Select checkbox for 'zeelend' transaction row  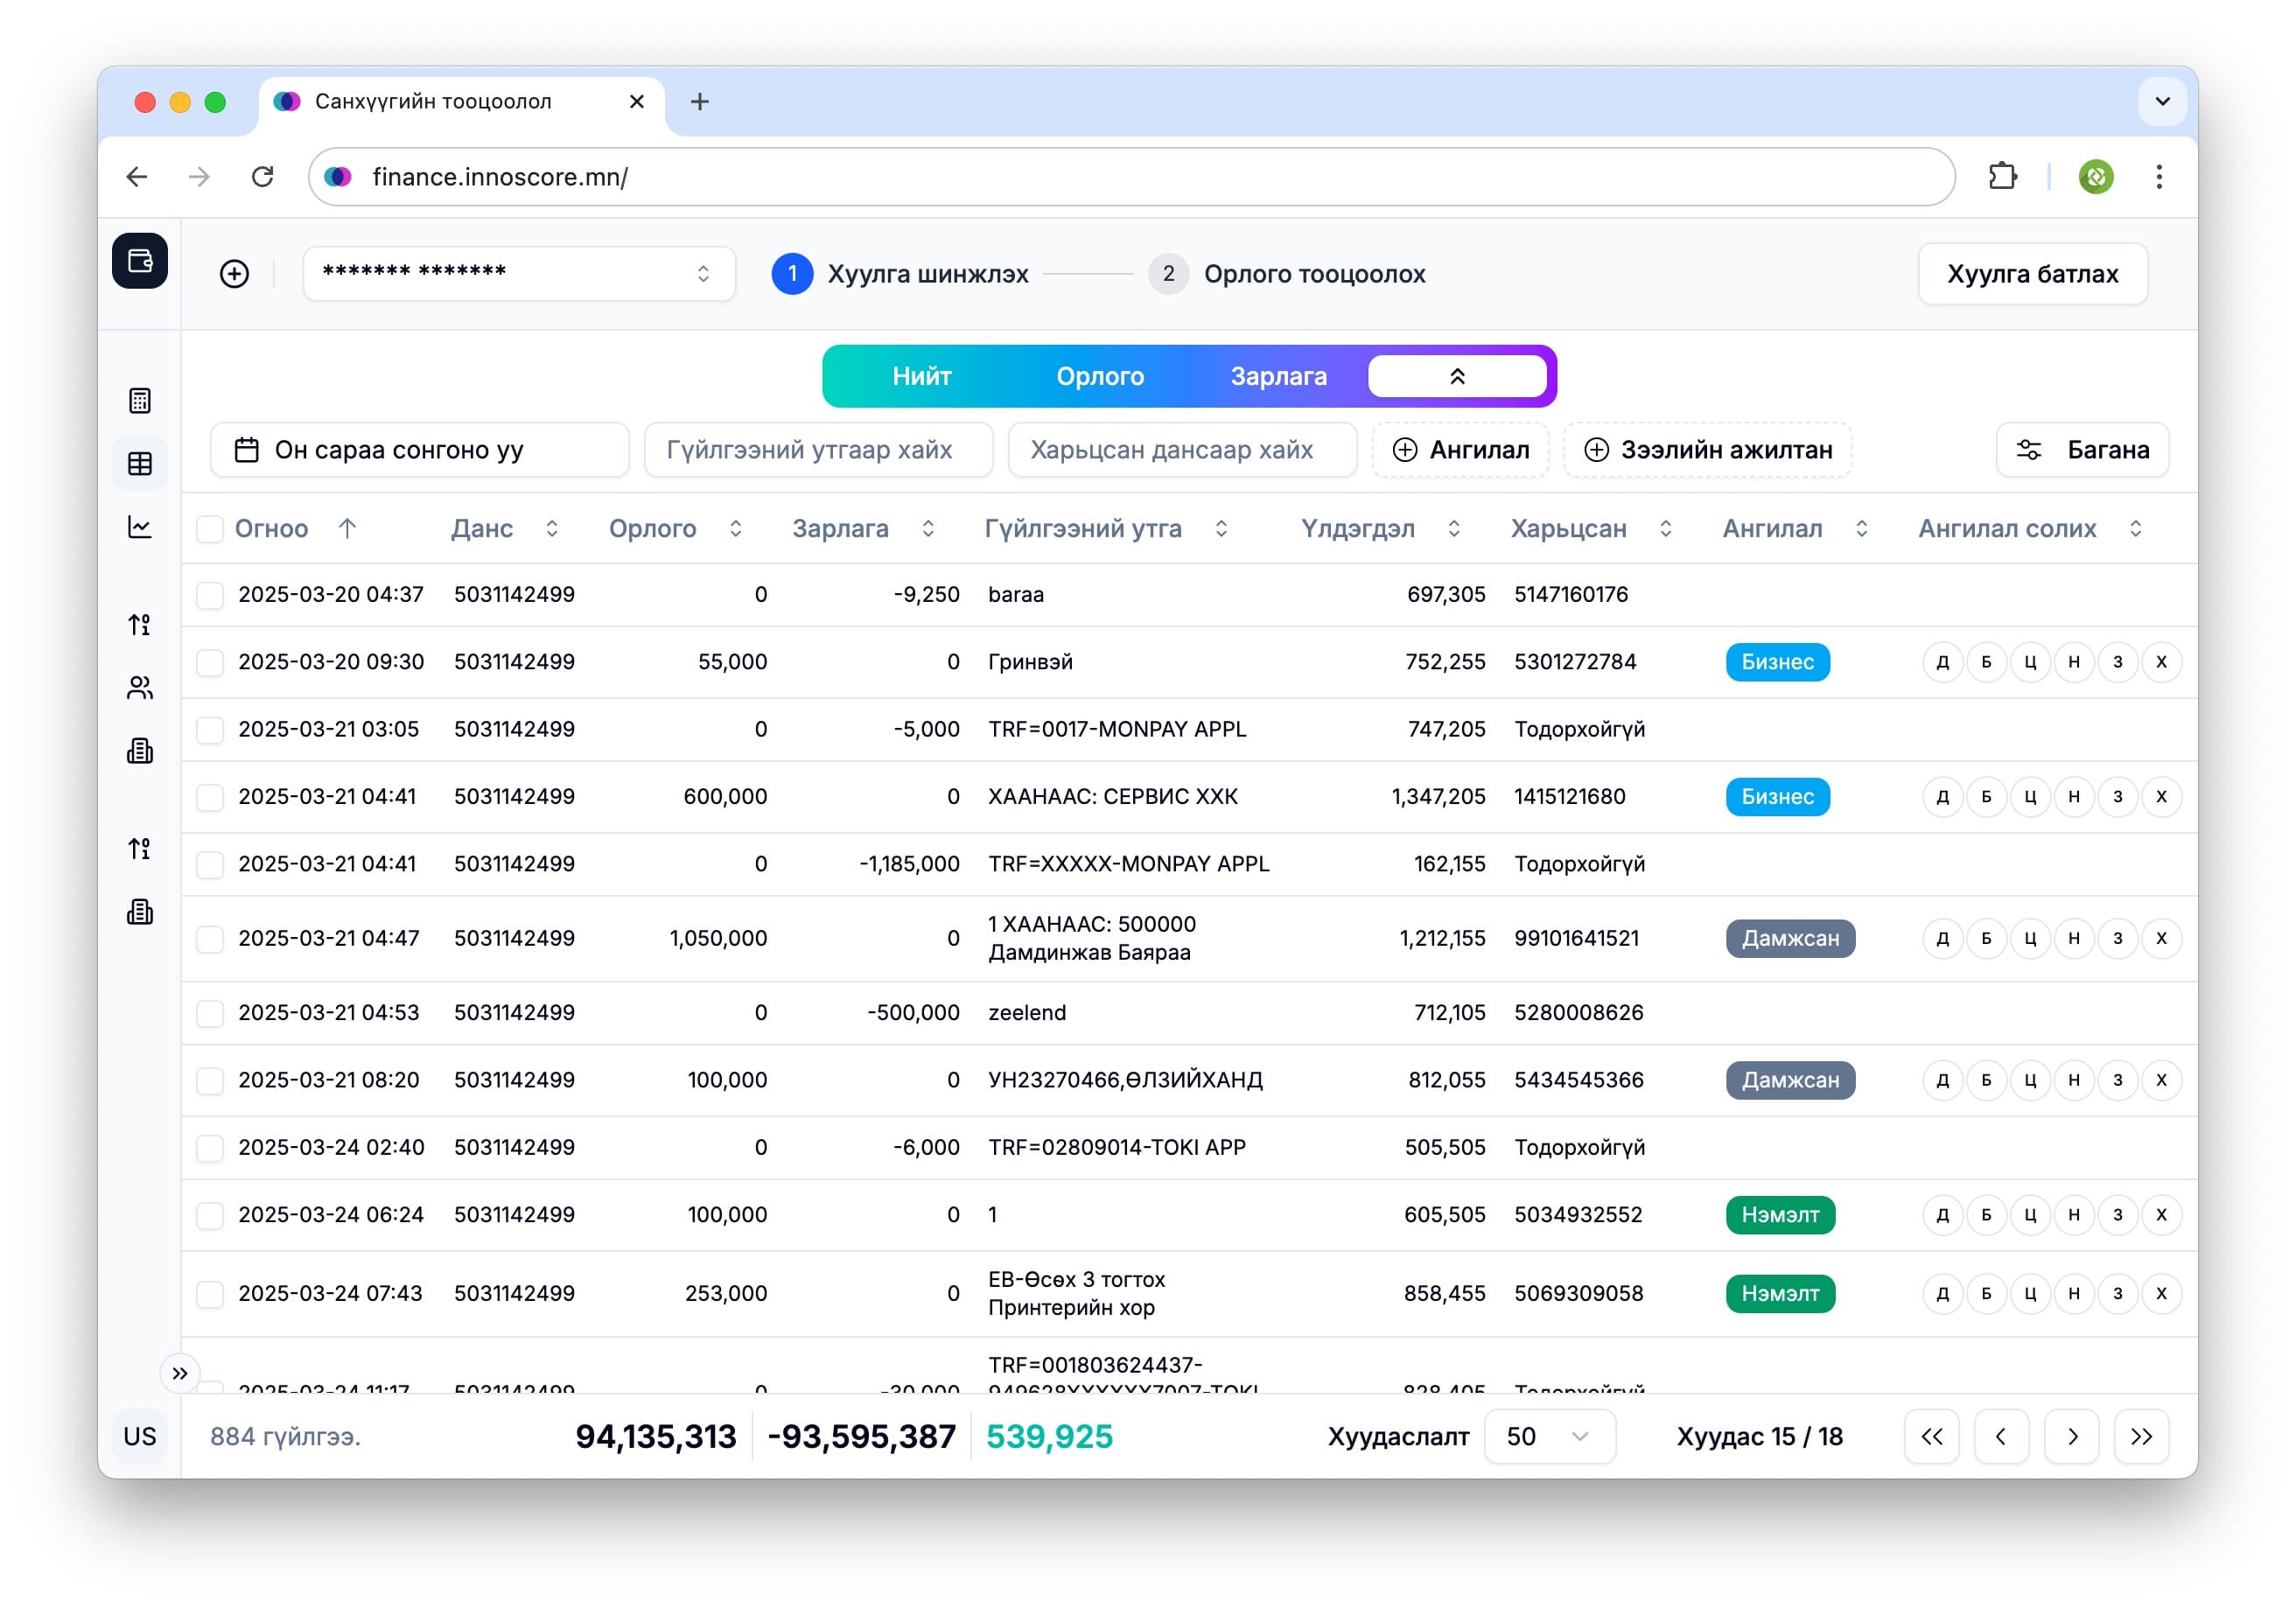210,1013
